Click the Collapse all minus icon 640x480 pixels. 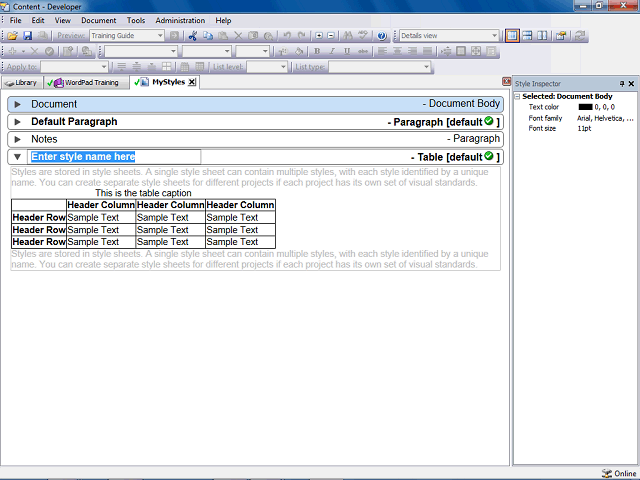click(x=331, y=36)
